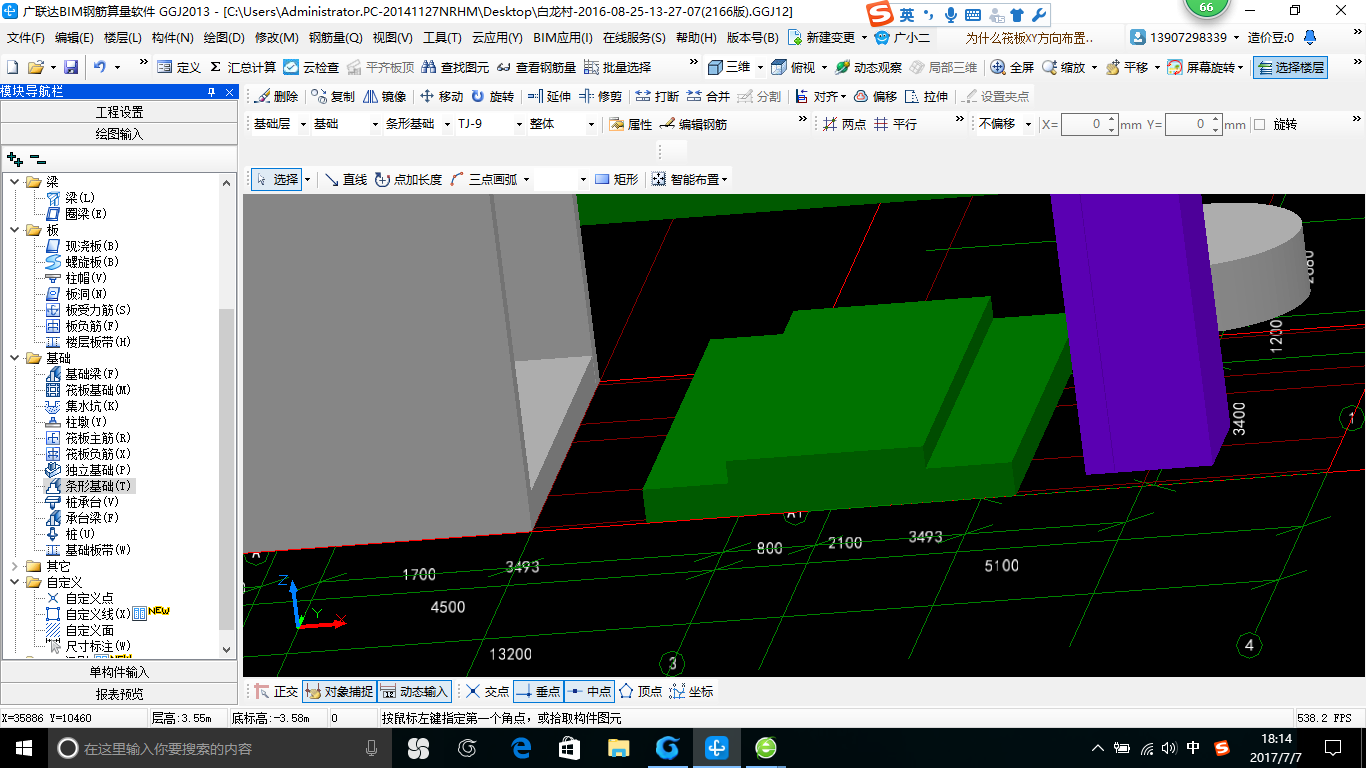Viewport: 1366px width, 768px height.
Task: Click 查看钢筋量 view rebar quantity
Action: (x=536, y=67)
